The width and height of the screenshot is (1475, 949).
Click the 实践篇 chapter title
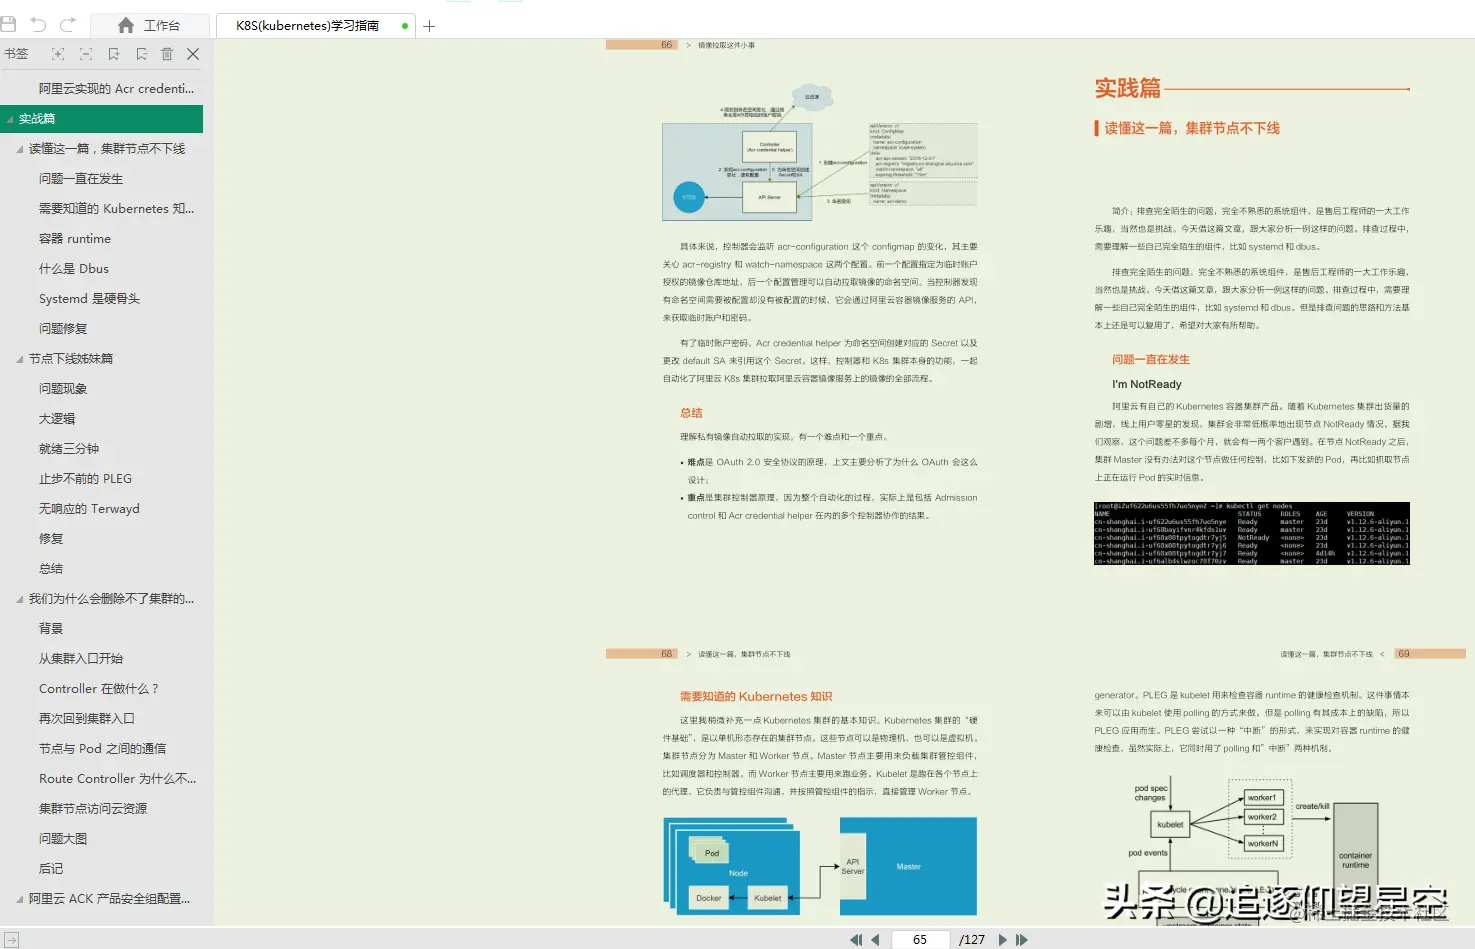point(1128,89)
